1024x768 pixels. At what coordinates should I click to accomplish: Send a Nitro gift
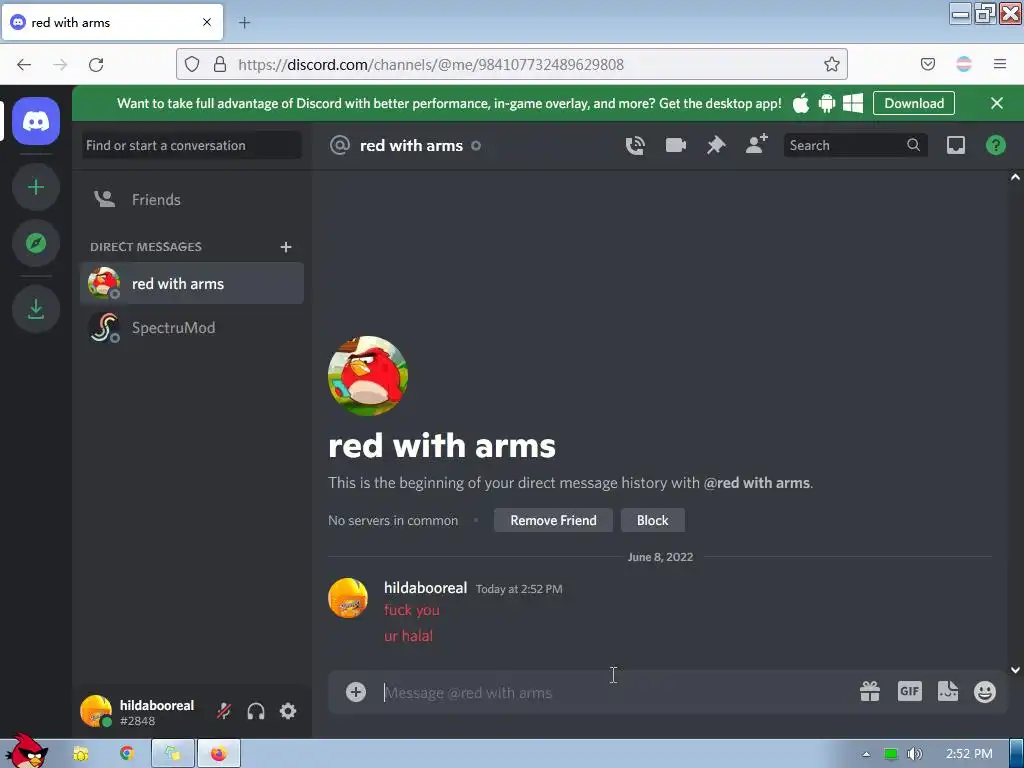(x=870, y=691)
